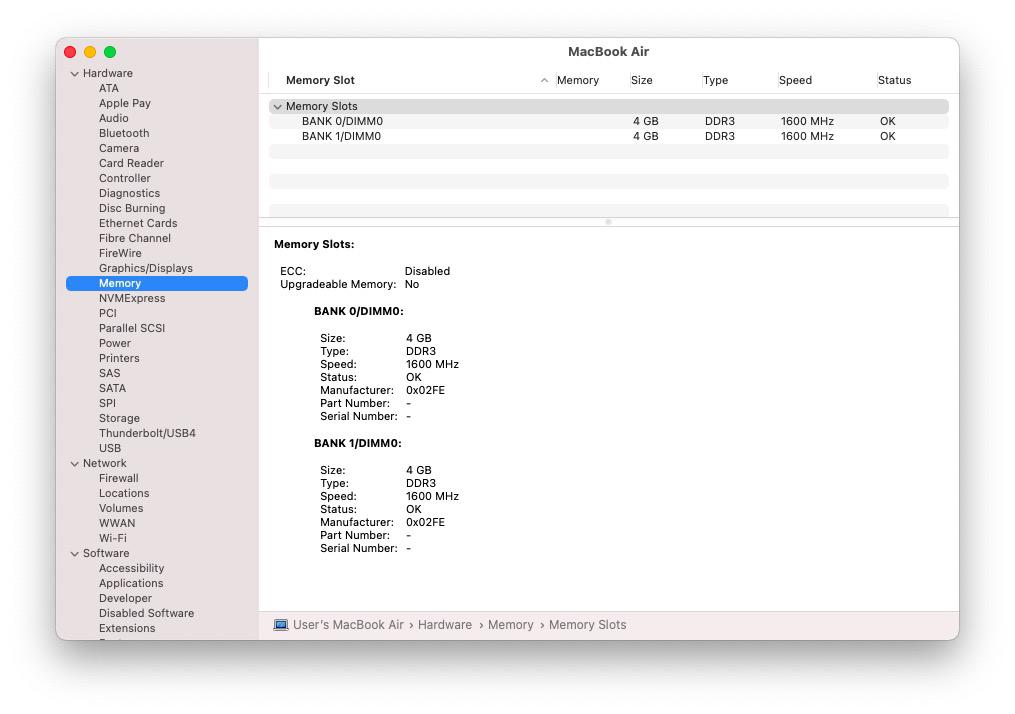
Task: Select FireWire in the sidebar
Action: (x=120, y=253)
